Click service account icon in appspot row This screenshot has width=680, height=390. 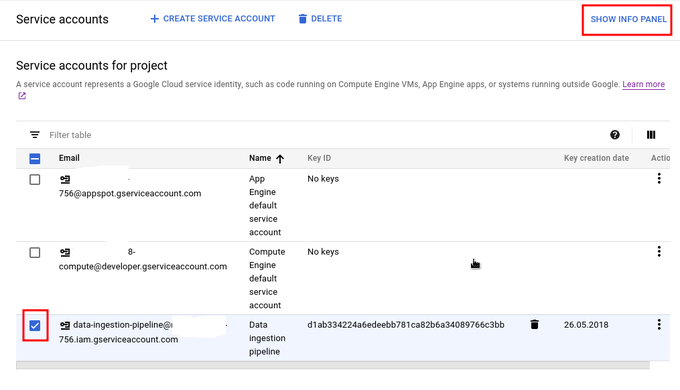coord(65,179)
